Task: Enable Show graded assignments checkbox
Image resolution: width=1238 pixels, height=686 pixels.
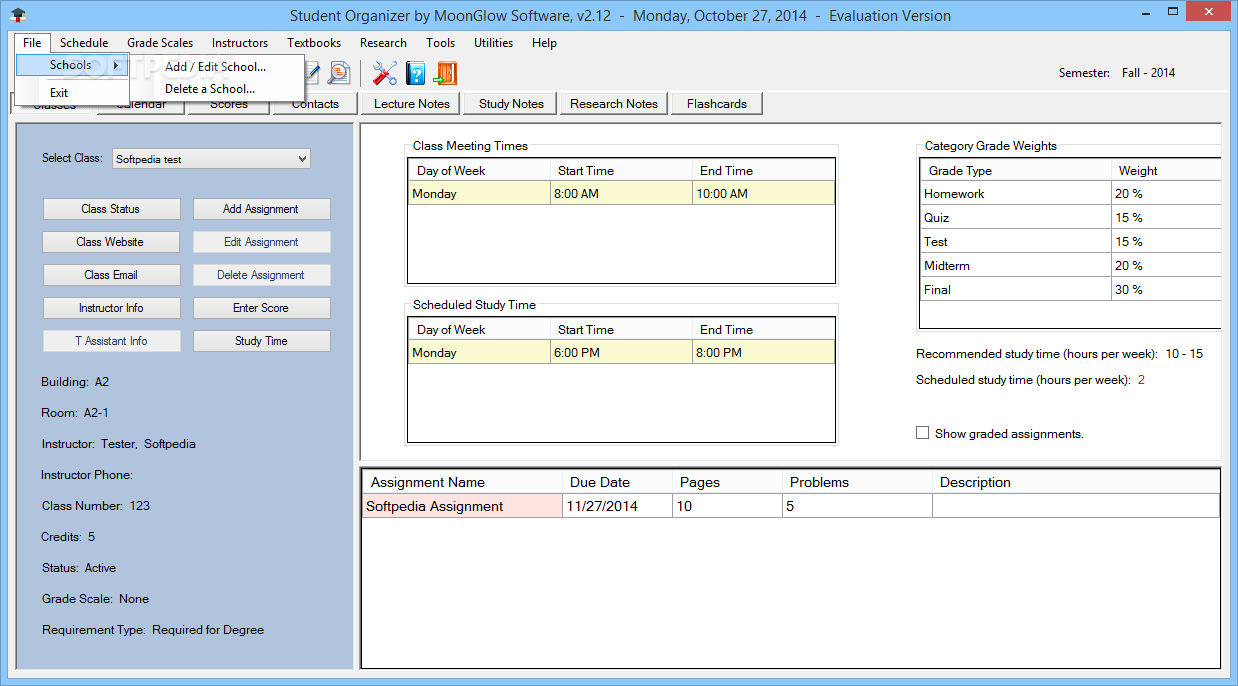Action: point(922,433)
